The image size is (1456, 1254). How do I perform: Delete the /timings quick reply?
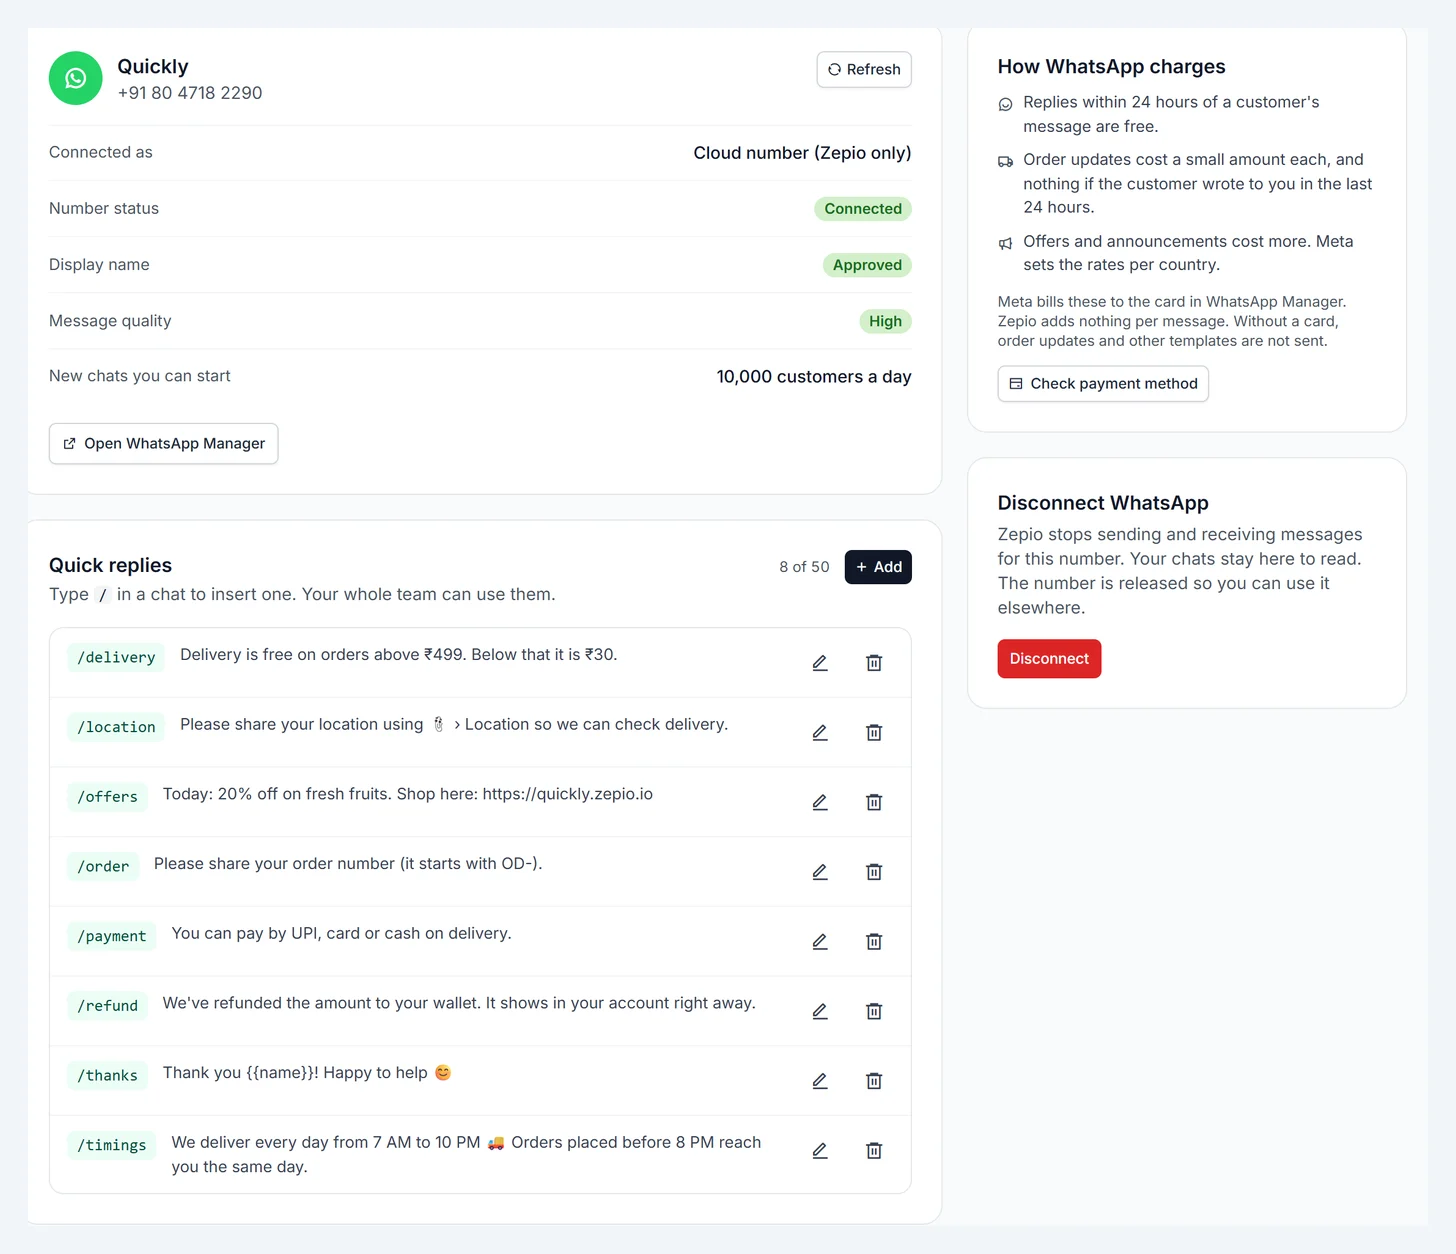[874, 1151]
